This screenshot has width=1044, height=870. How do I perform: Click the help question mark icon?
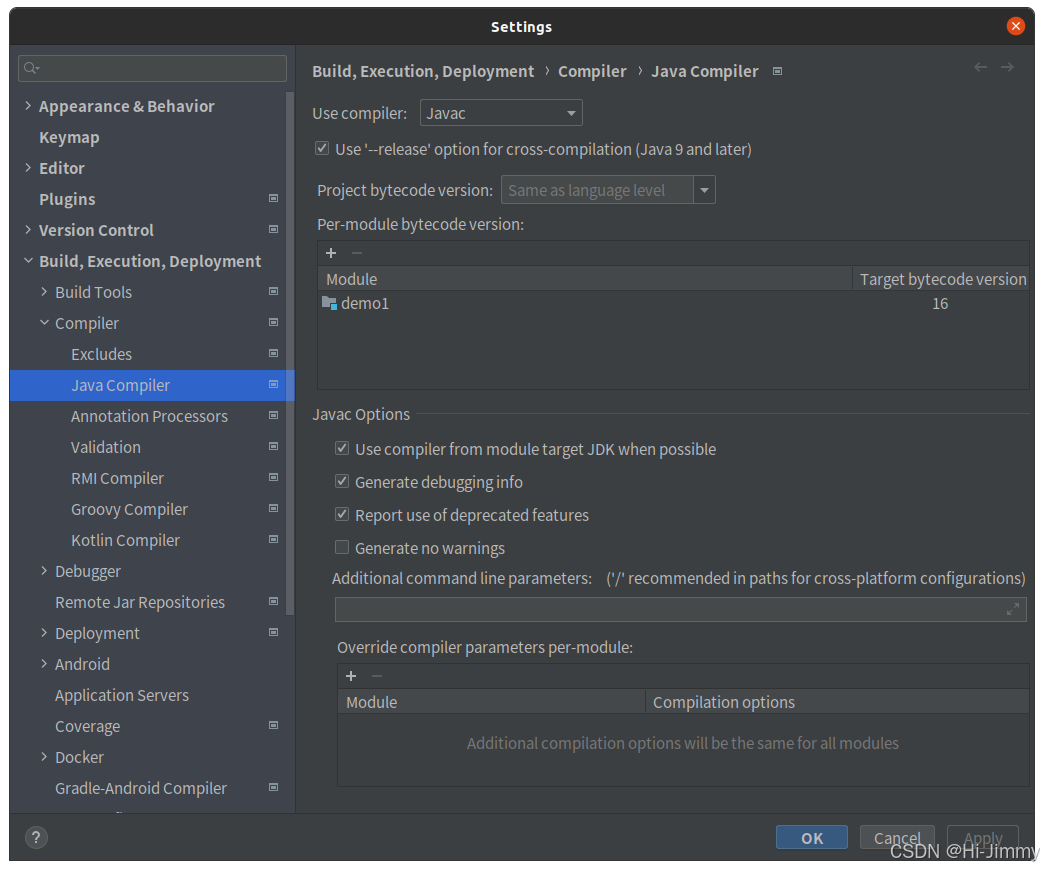[x=36, y=837]
